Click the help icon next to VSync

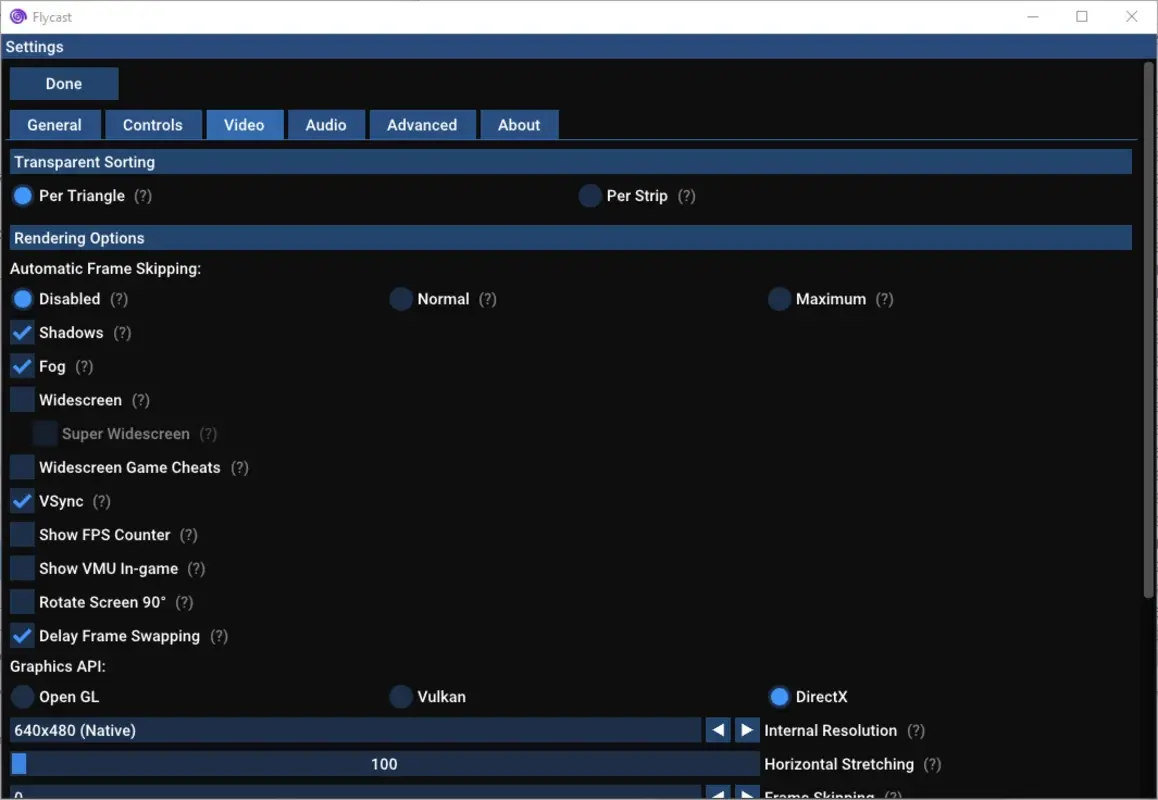pyautogui.click(x=101, y=500)
